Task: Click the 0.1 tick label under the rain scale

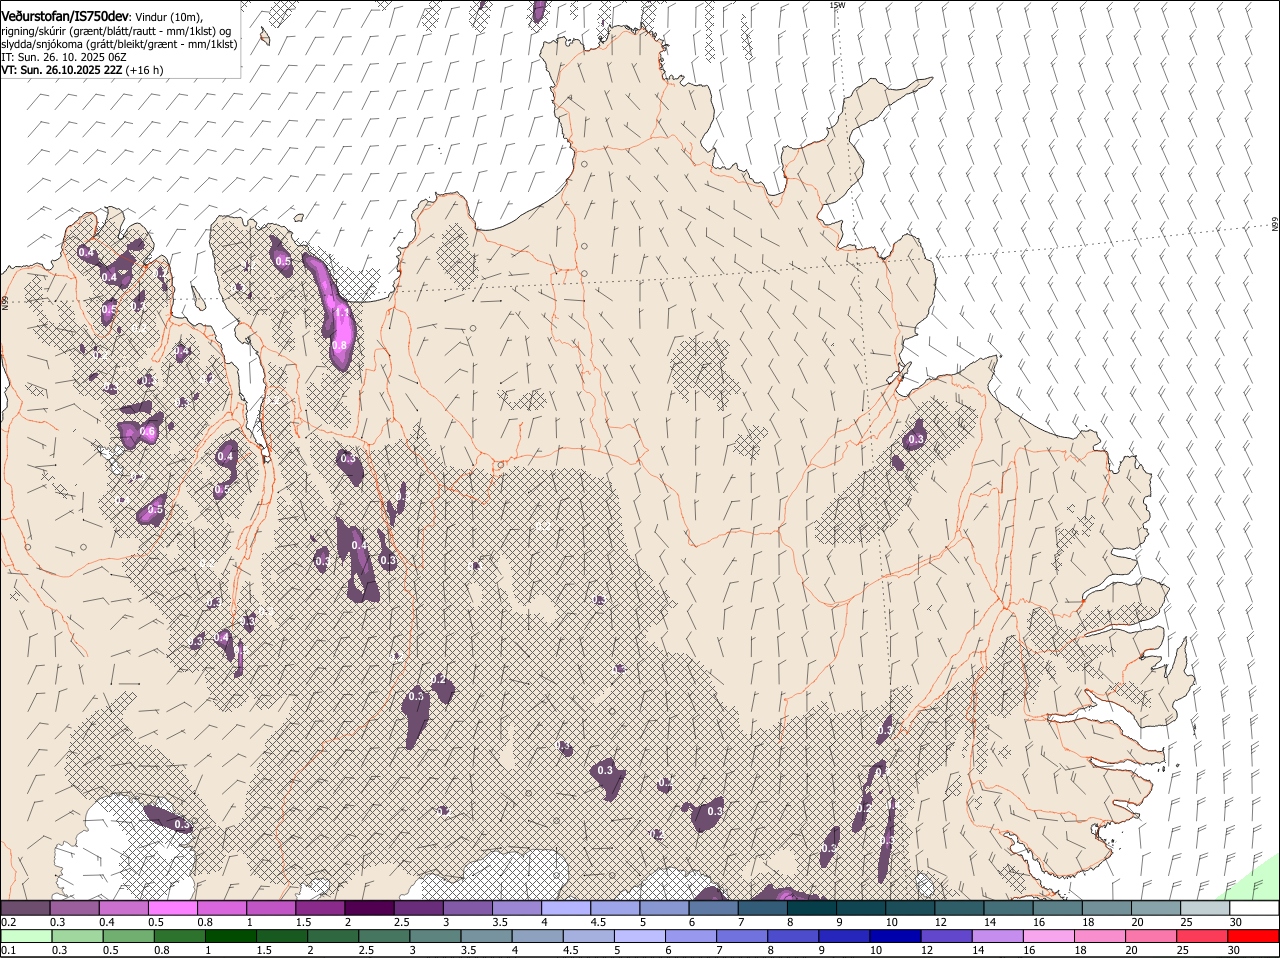Action: point(9,950)
